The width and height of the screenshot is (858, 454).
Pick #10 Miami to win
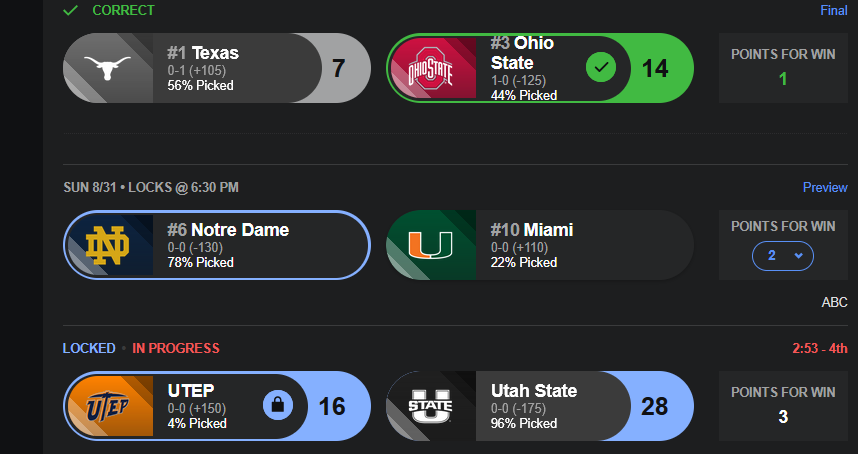[x=540, y=245]
